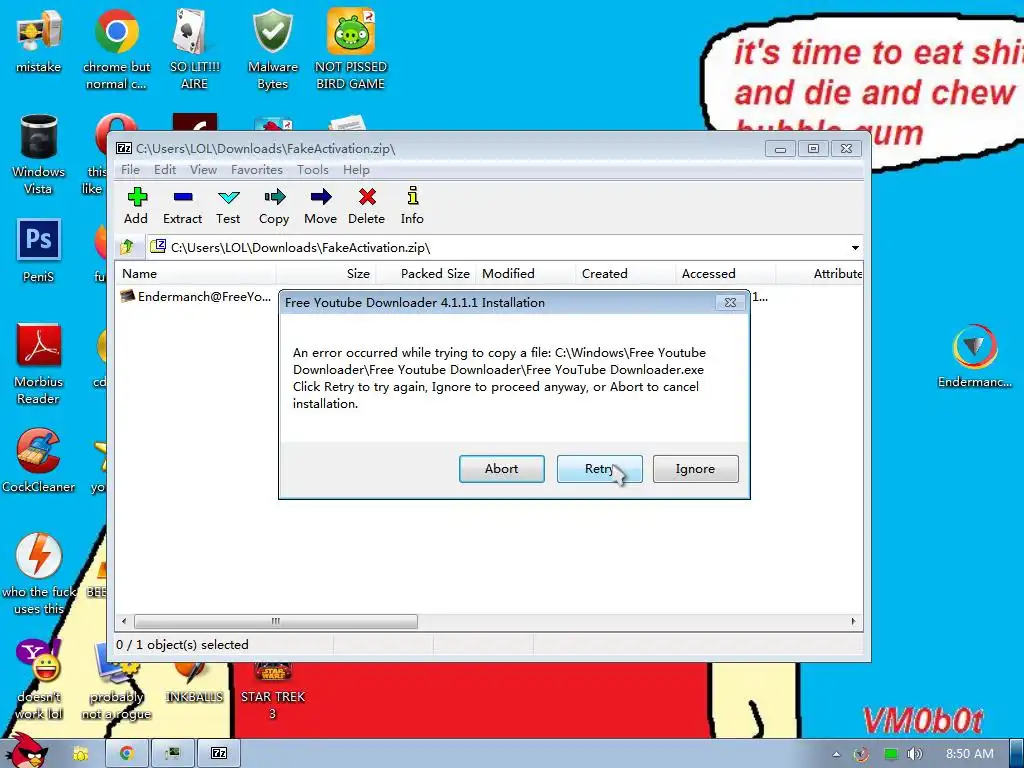
Task: Click the Copy toolbar icon
Action: point(274,205)
